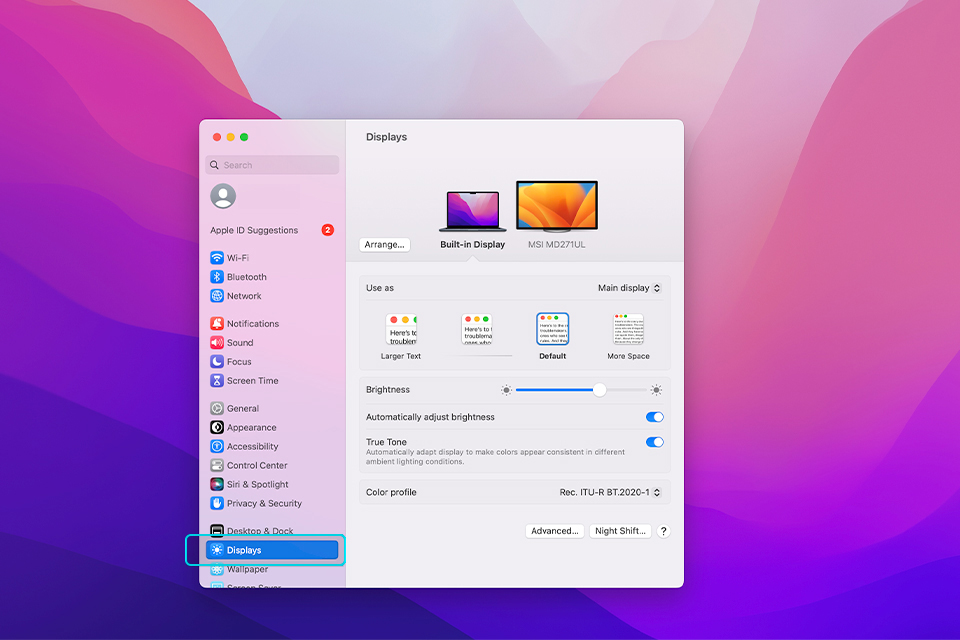Image resolution: width=960 pixels, height=640 pixels.
Task: Switch to the MSI MD271UL display
Action: point(557,205)
